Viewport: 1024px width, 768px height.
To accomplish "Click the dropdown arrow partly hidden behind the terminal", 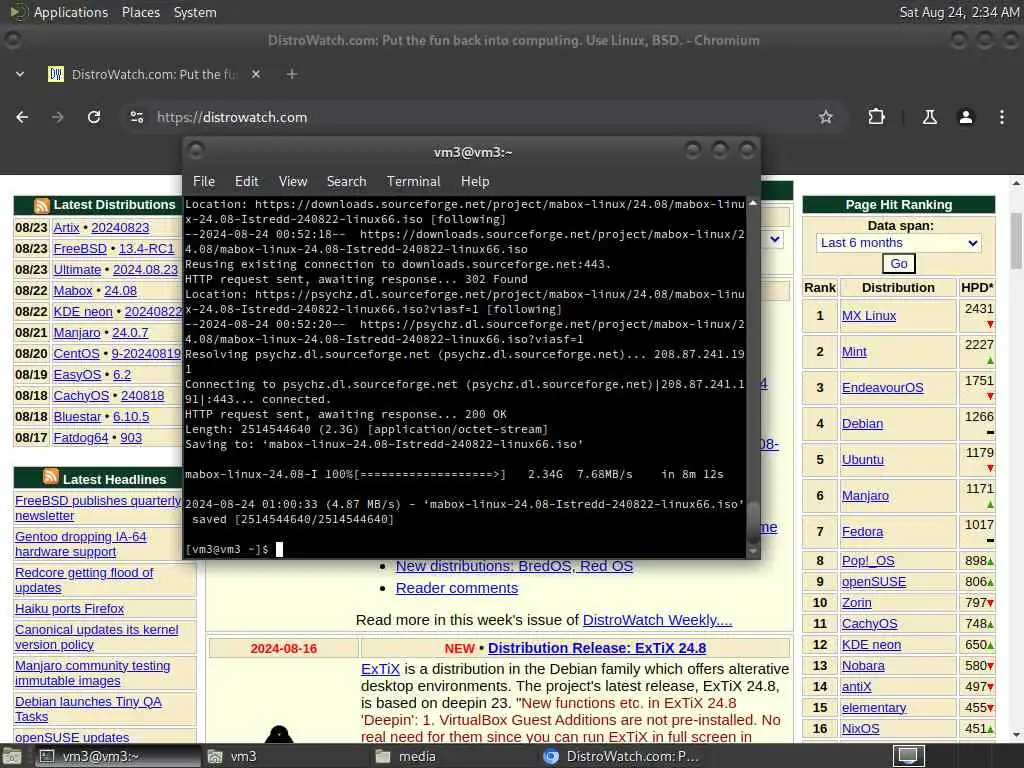I will click(775, 239).
